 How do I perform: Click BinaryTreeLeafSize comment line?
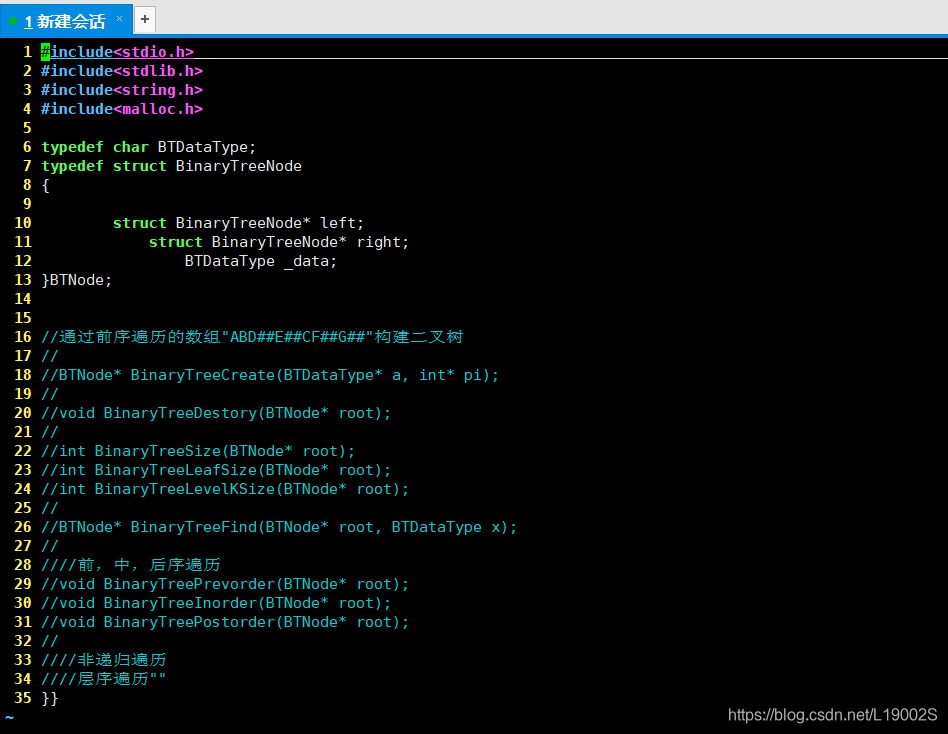click(x=216, y=470)
